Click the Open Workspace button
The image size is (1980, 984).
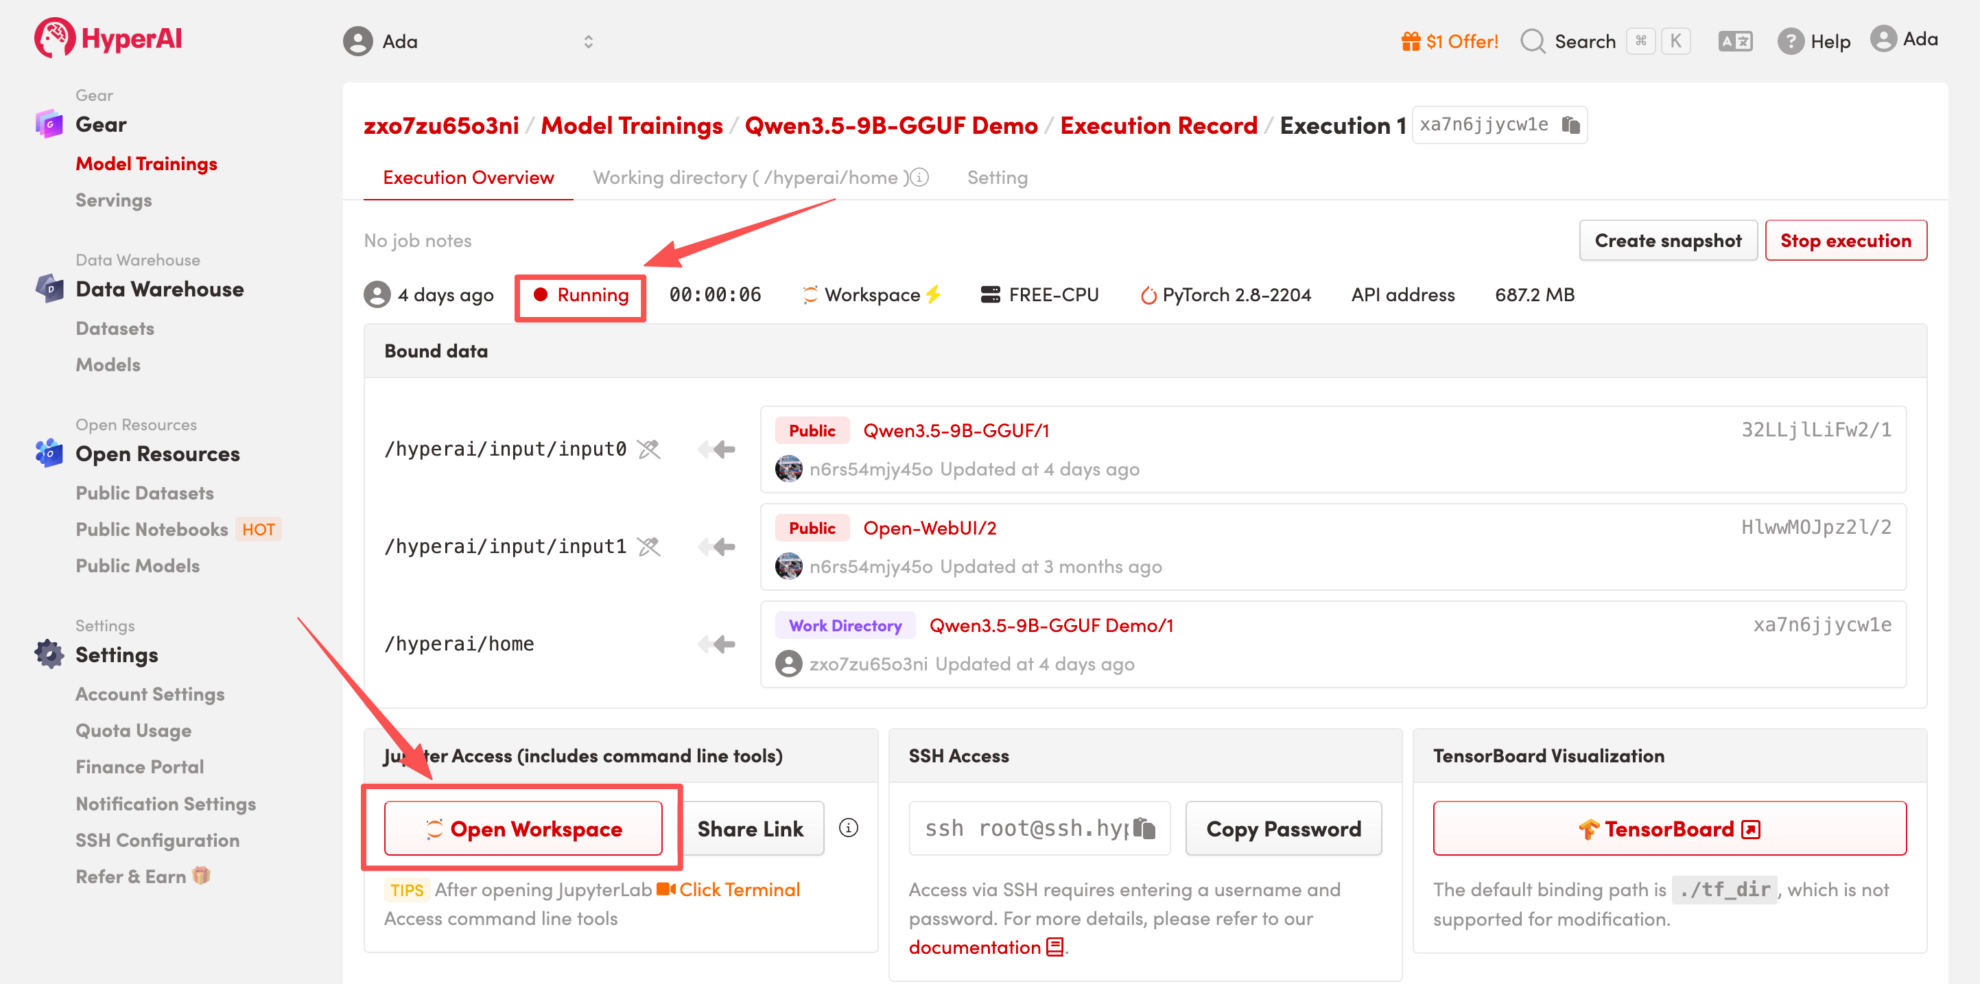523,829
